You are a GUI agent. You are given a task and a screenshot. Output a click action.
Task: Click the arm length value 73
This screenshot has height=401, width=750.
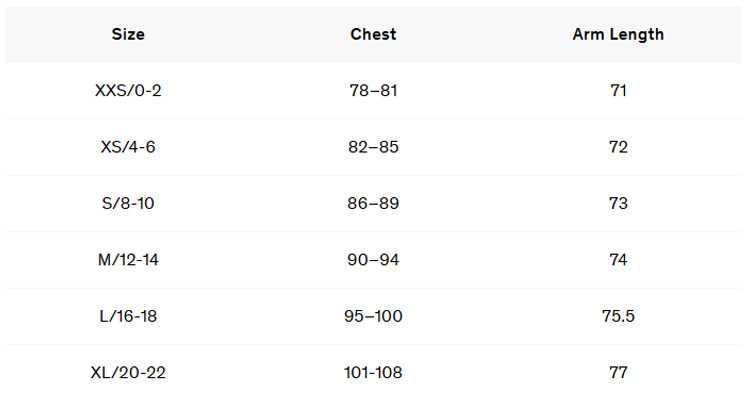click(x=618, y=204)
